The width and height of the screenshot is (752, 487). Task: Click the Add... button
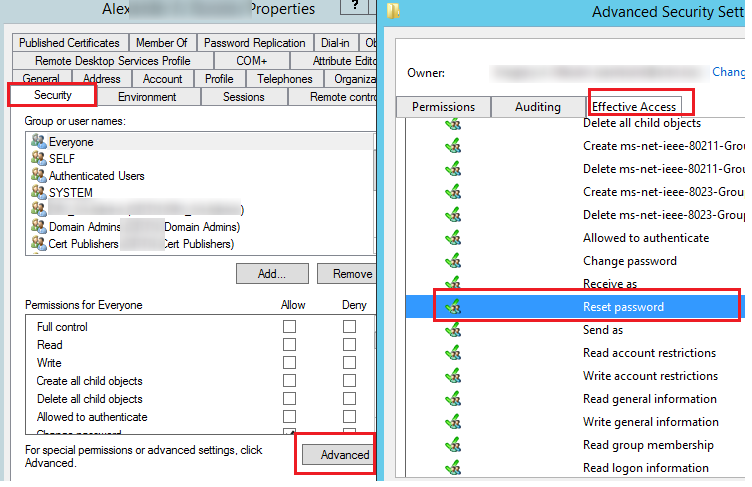[271, 273]
